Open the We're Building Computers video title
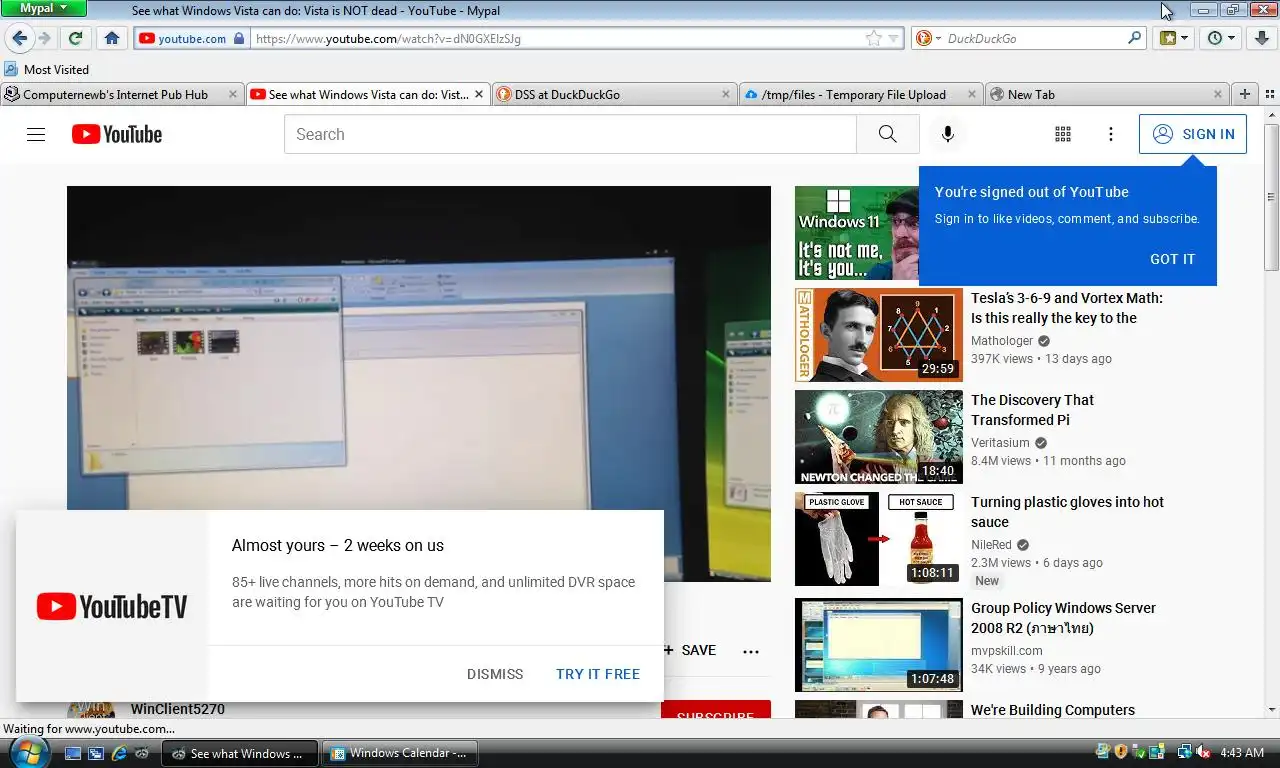Viewport: 1280px width, 768px height. click(x=1053, y=710)
